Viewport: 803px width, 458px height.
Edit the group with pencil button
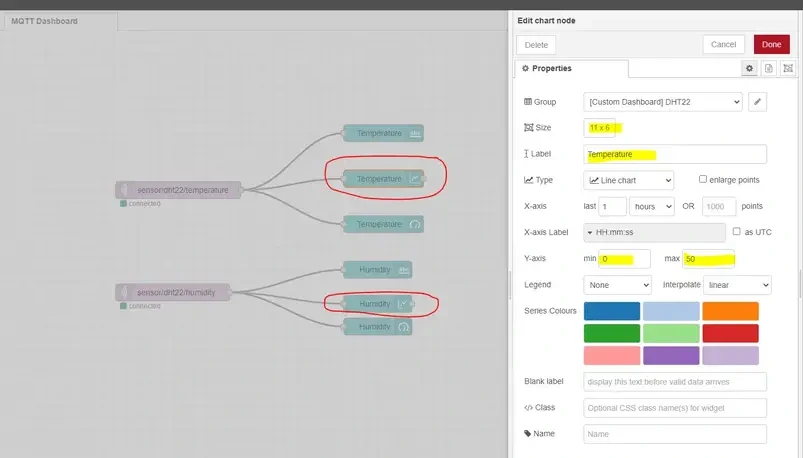tap(757, 101)
